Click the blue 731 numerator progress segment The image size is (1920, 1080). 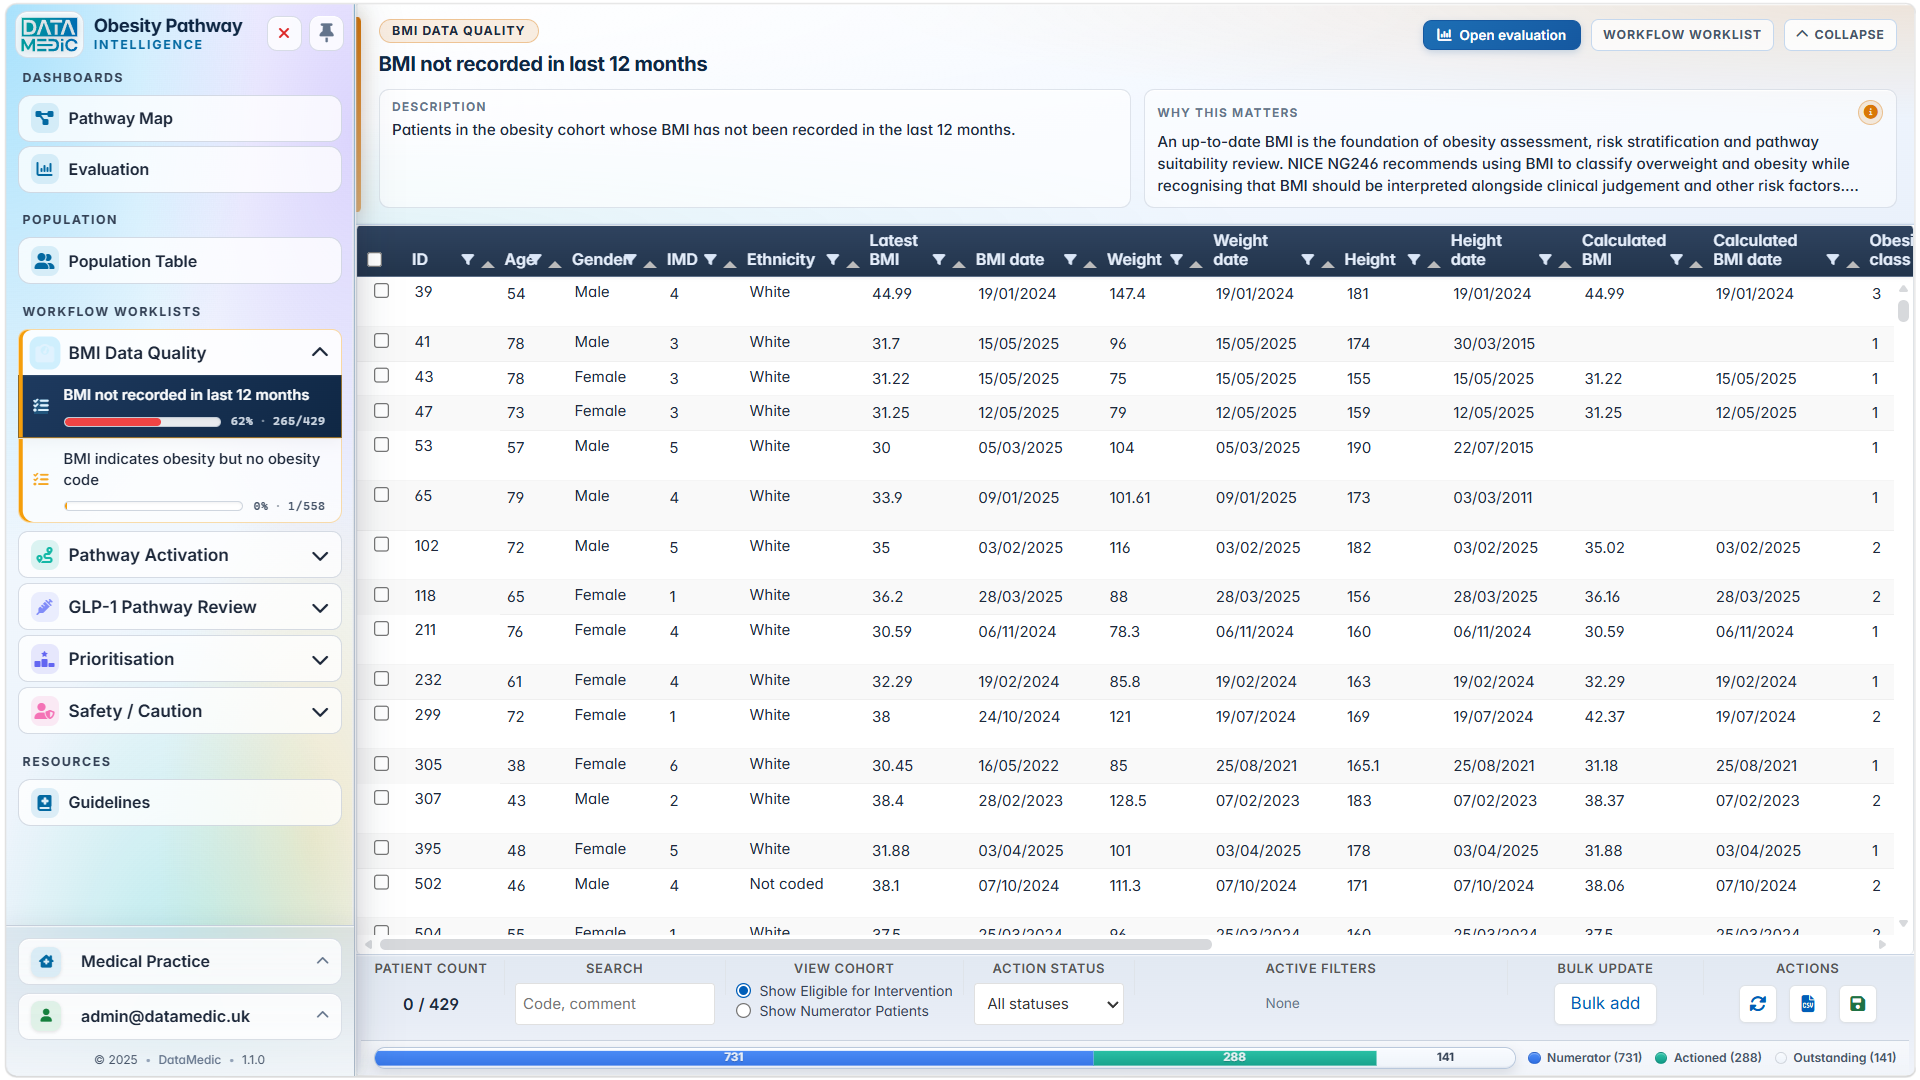coord(734,1057)
